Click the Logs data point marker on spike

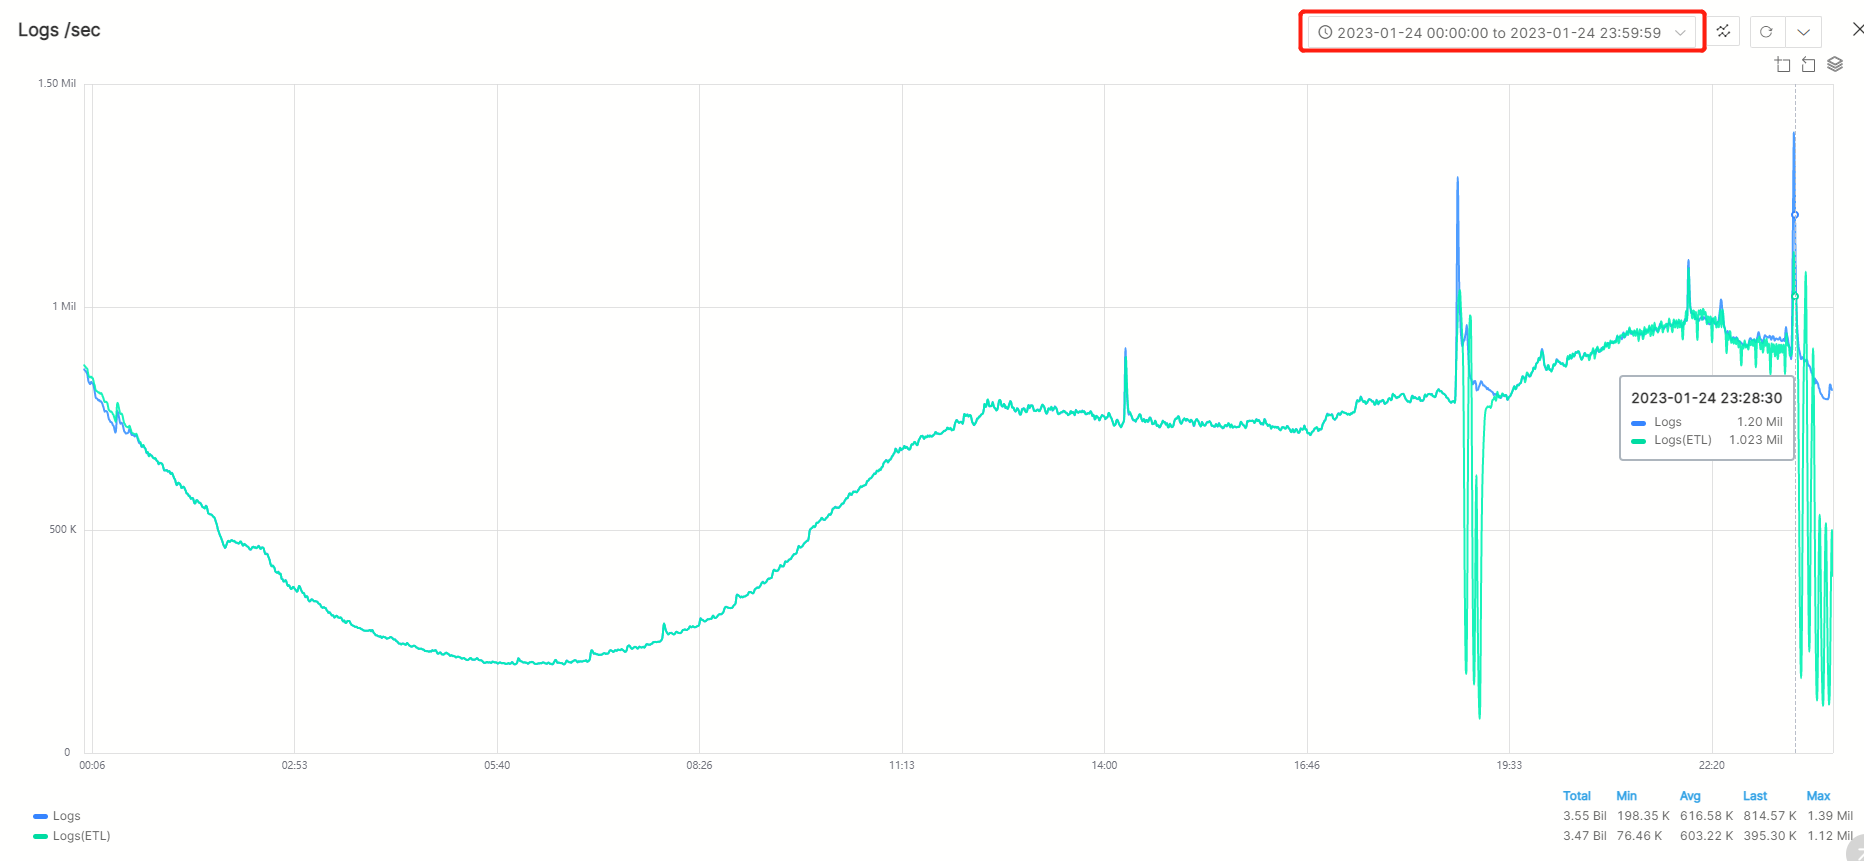[1795, 215]
